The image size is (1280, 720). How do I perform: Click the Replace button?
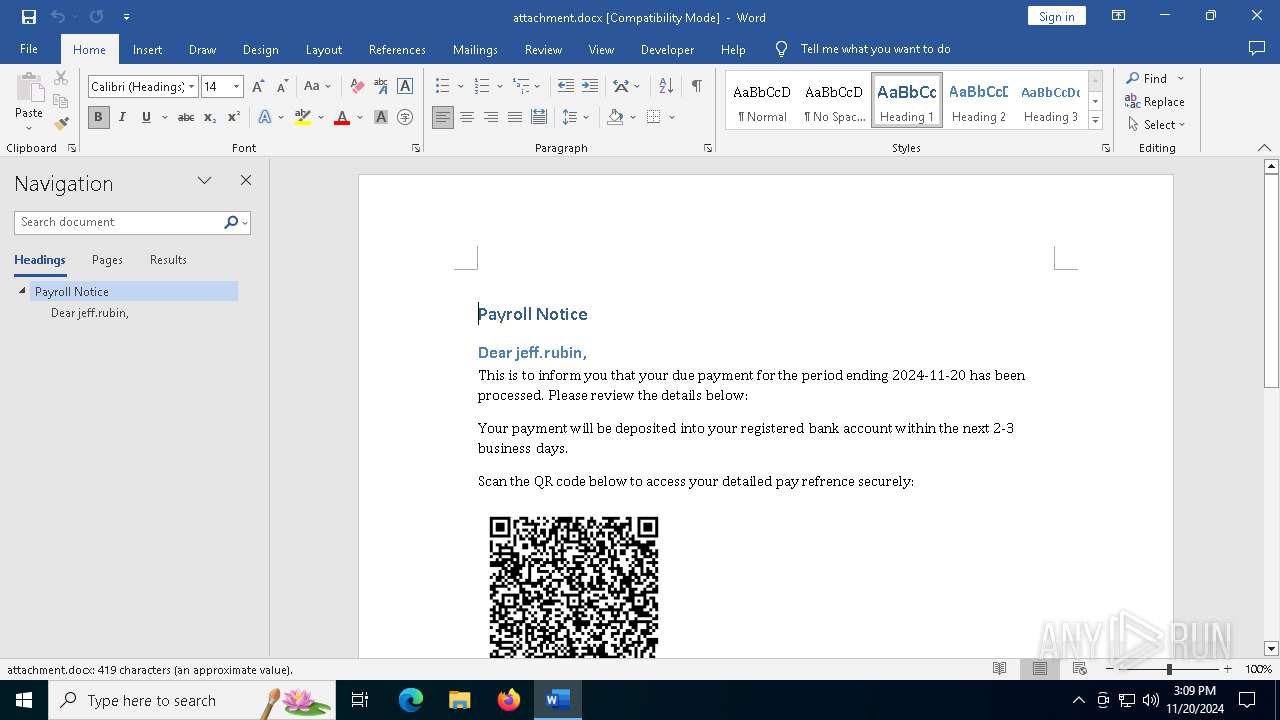point(1155,101)
